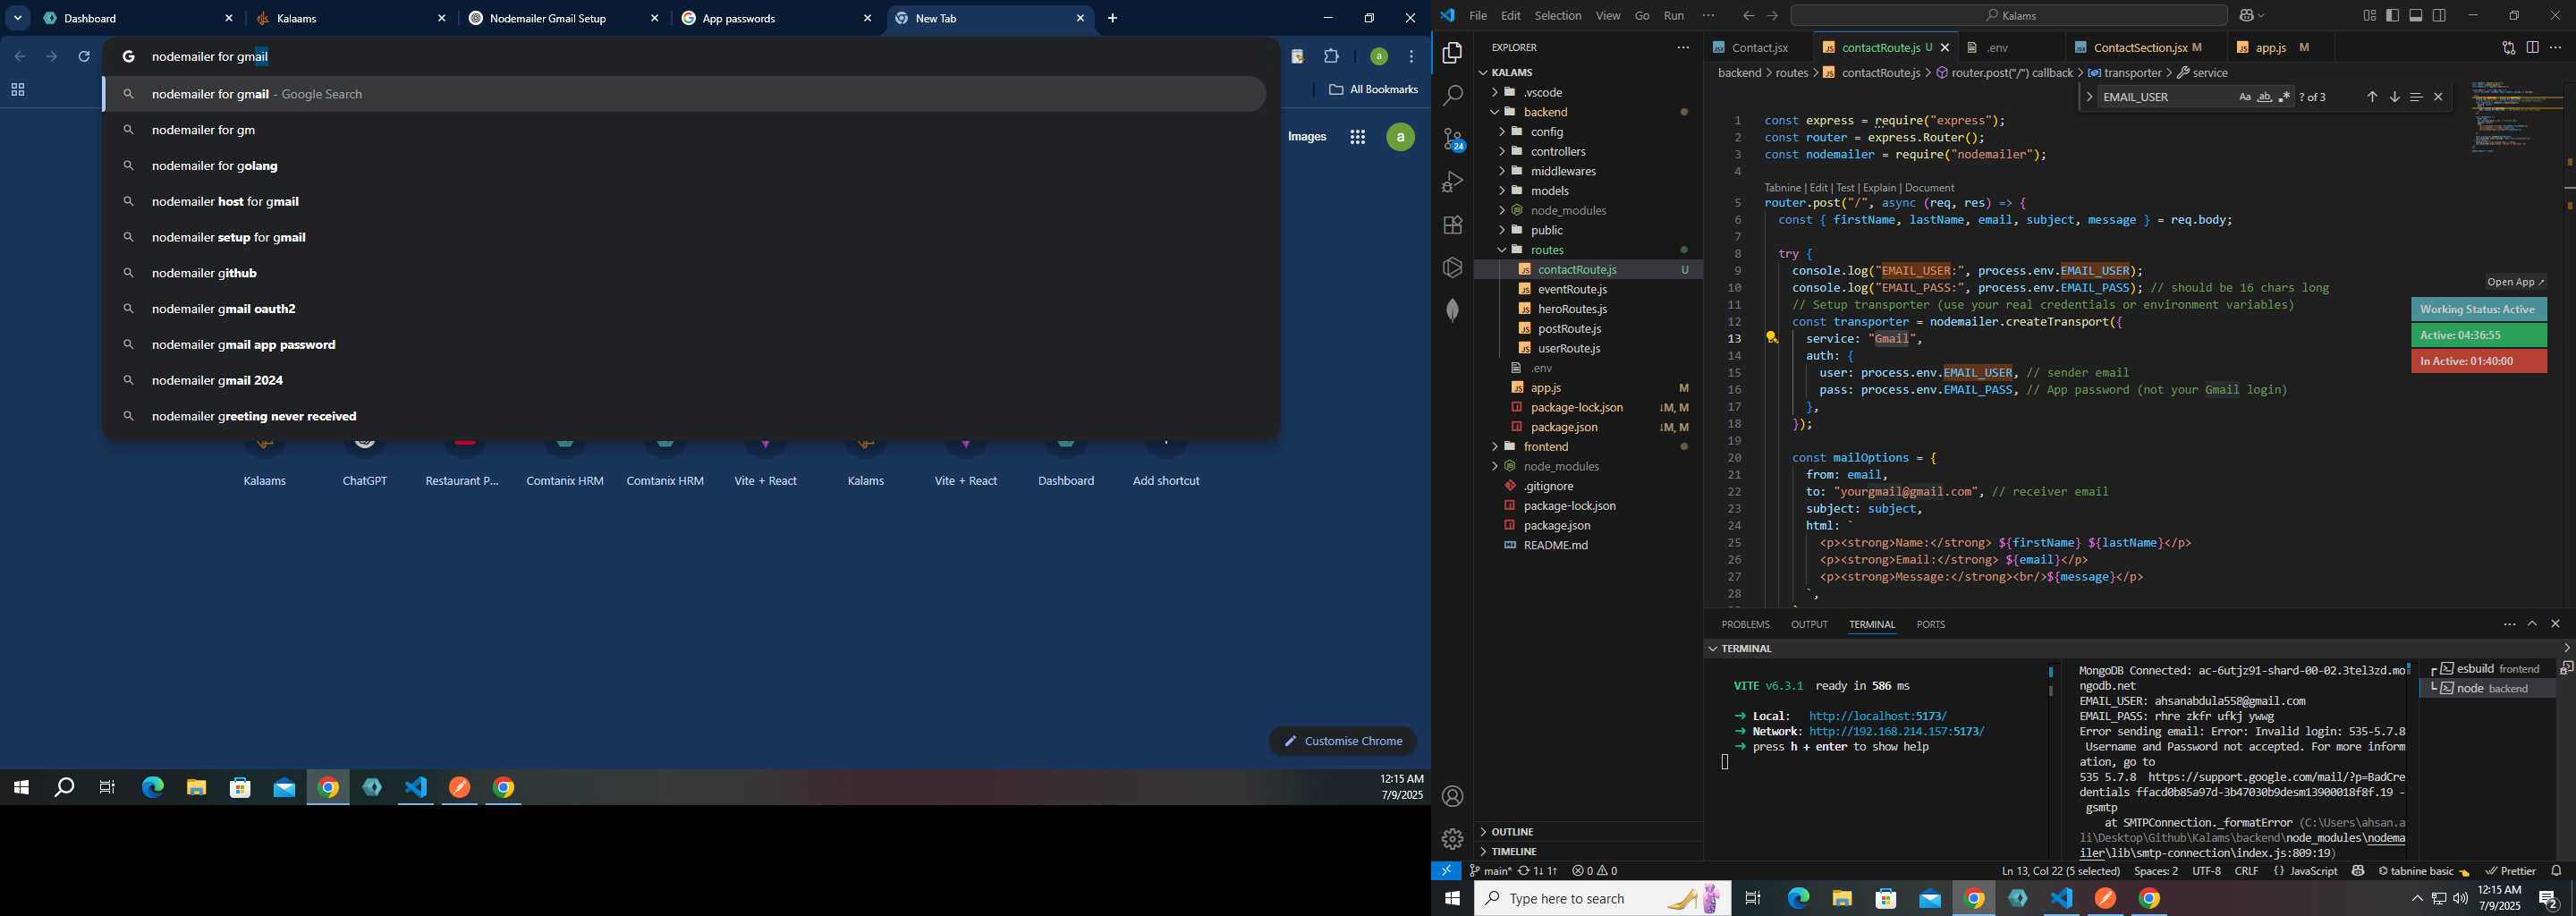Screen dimensions: 2576x916
Task: Toggle Match Case in find widget
Action: coord(2244,97)
